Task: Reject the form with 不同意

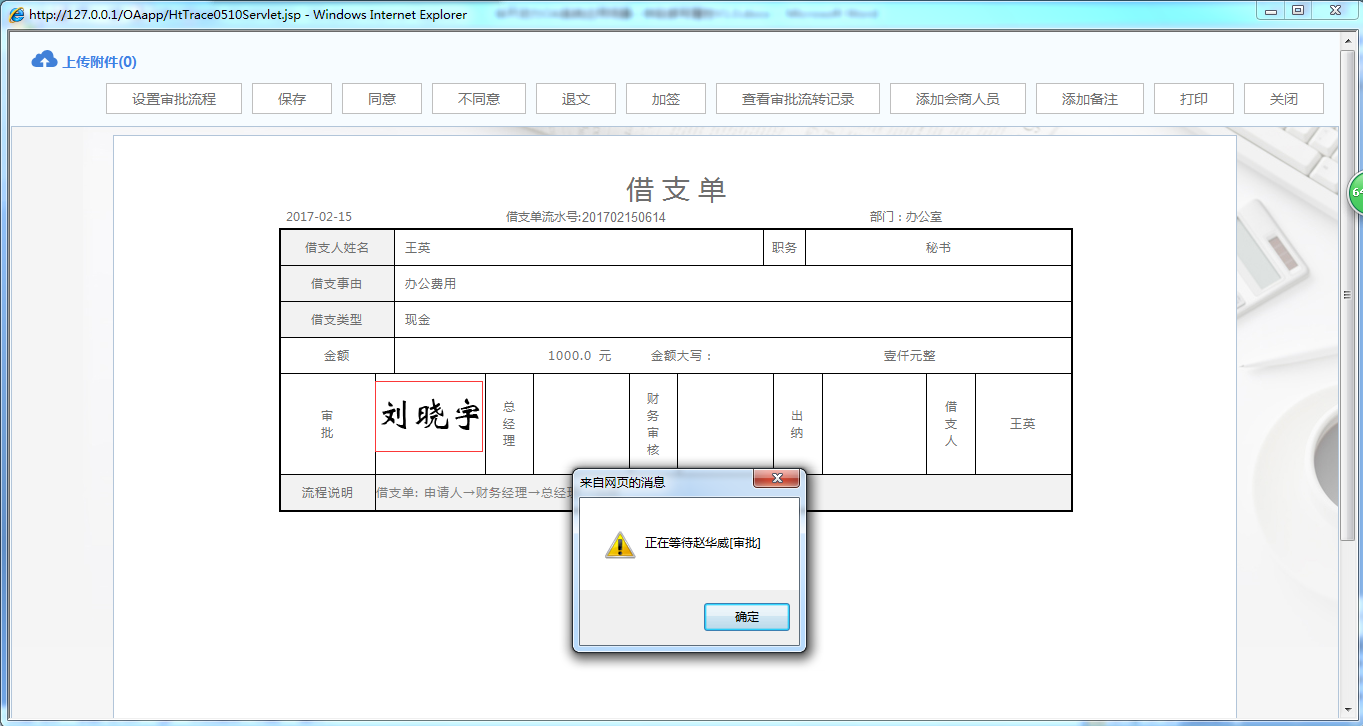Action: 477,98
